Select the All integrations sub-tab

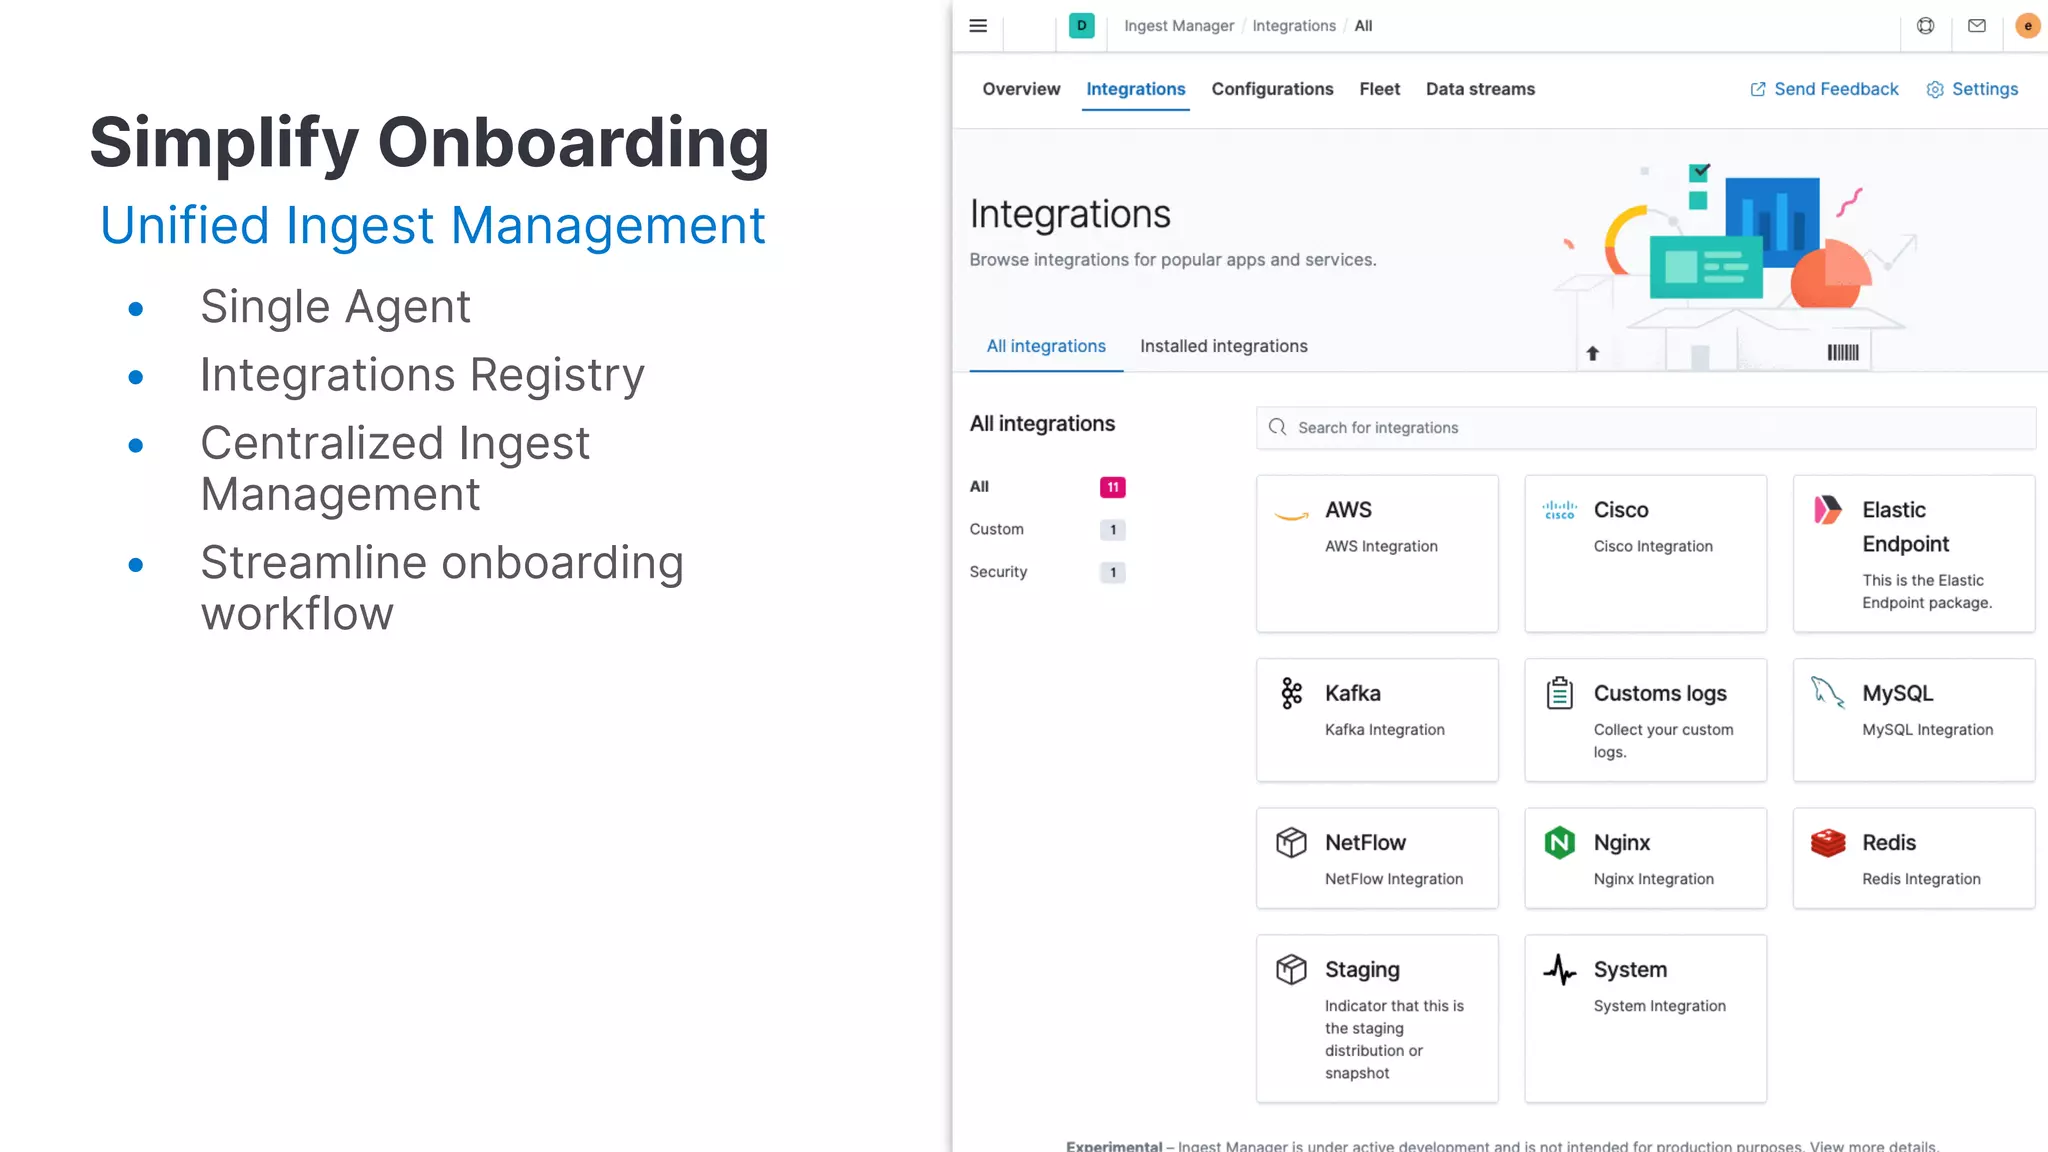(1046, 346)
